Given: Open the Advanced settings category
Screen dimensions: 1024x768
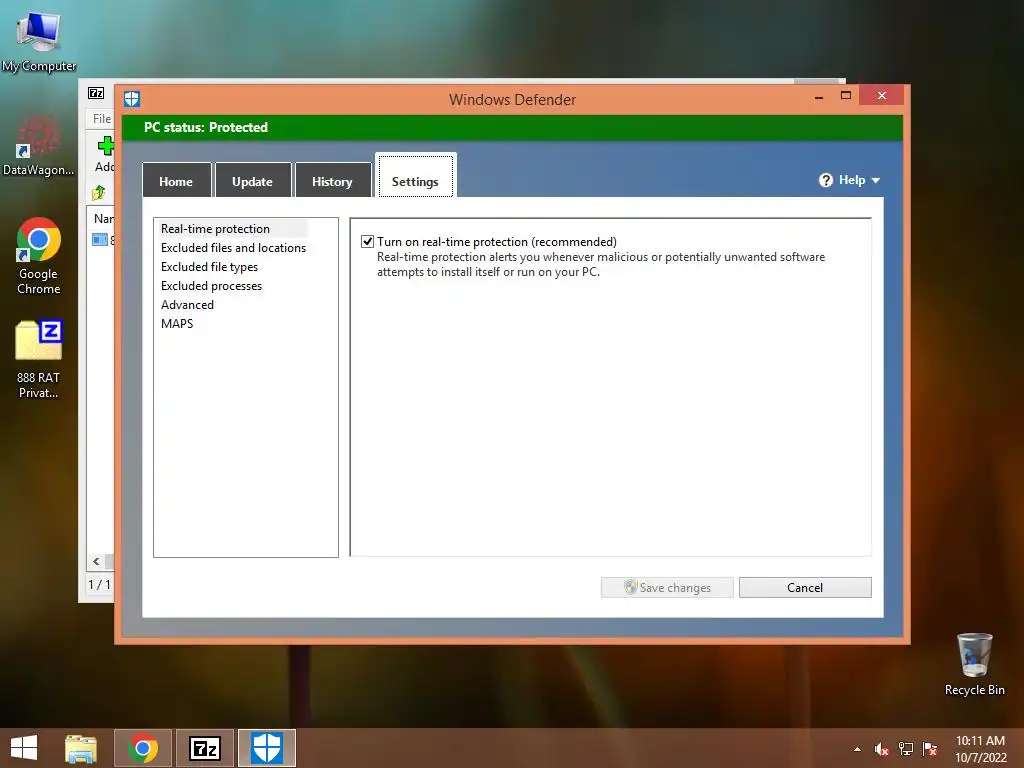Looking at the screenshot, I should click(x=187, y=304).
